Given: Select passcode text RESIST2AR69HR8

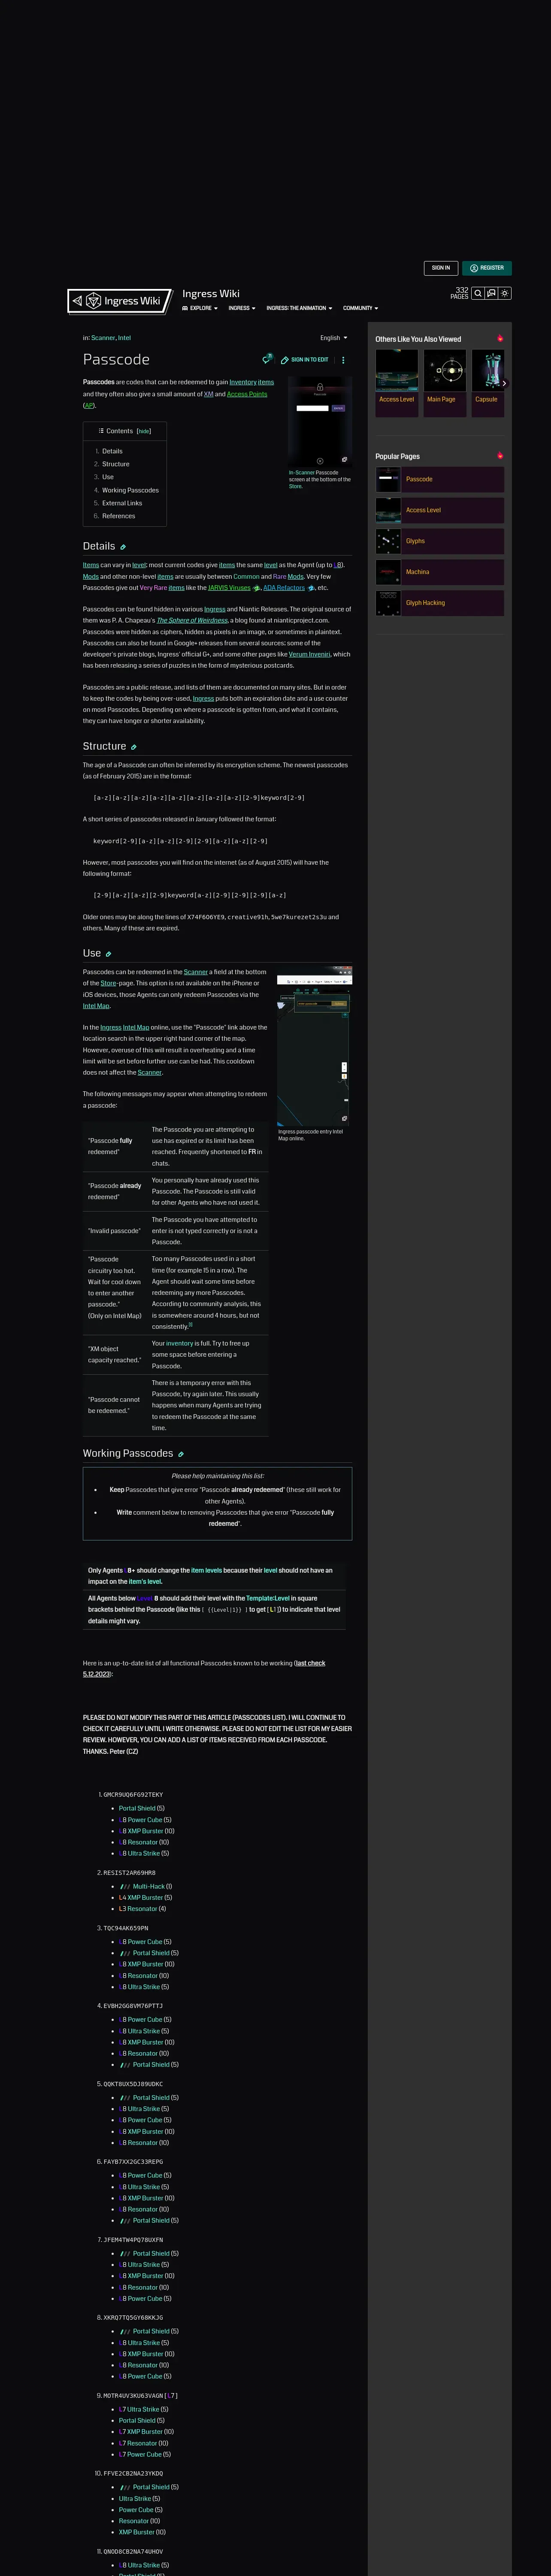Looking at the screenshot, I should pyautogui.click(x=129, y=1873).
